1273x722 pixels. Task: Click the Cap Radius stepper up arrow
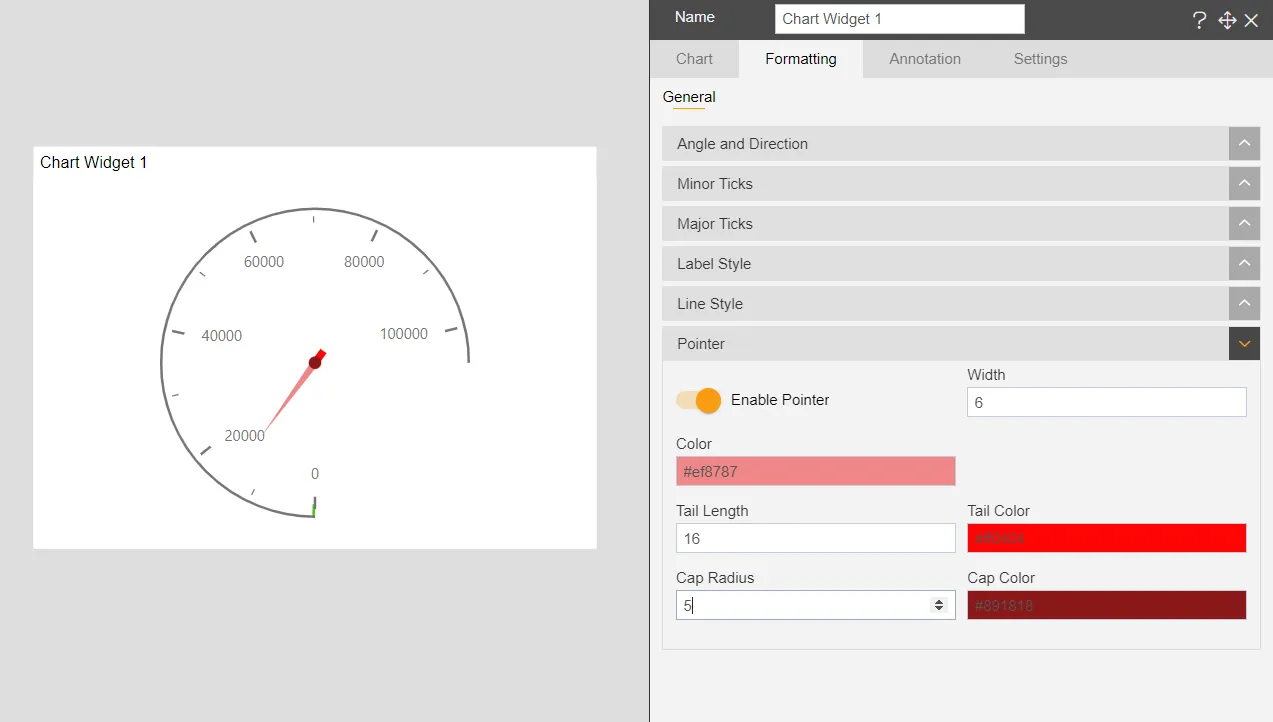pyautogui.click(x=938, y=600)
